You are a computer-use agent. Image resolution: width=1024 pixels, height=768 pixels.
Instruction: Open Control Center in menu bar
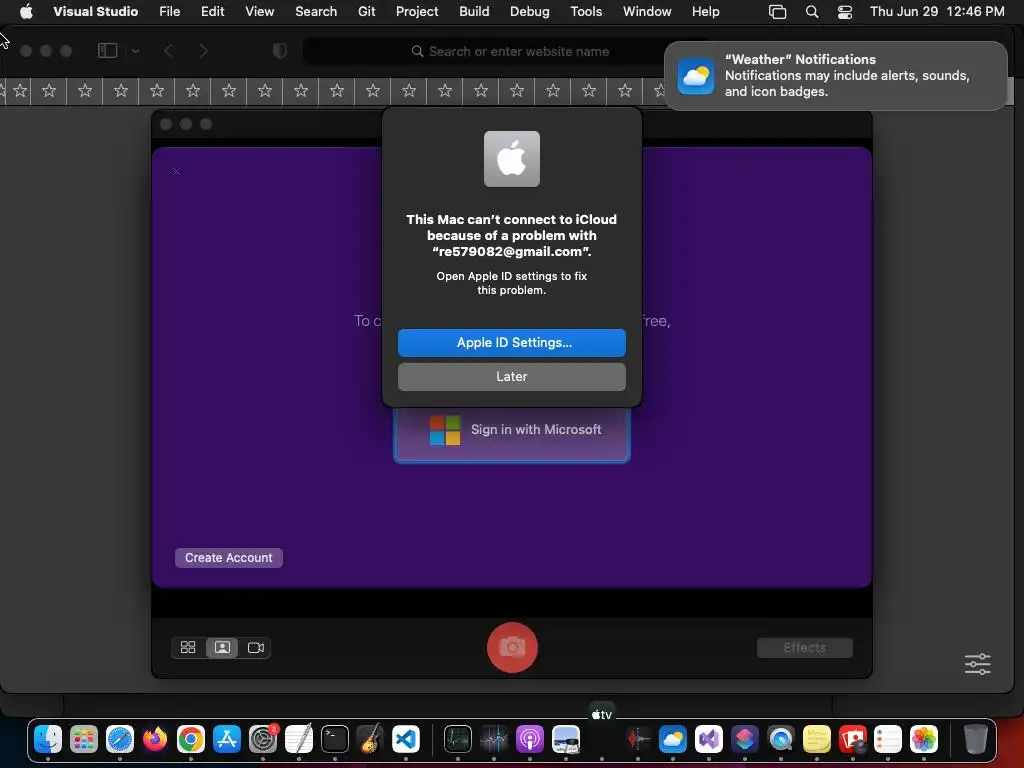coord(845,12)
